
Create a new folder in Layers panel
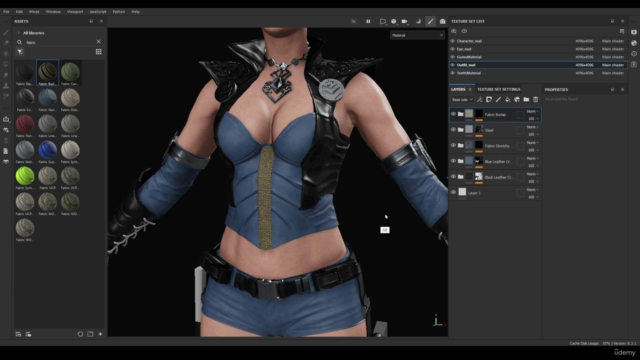click(526, 100)
